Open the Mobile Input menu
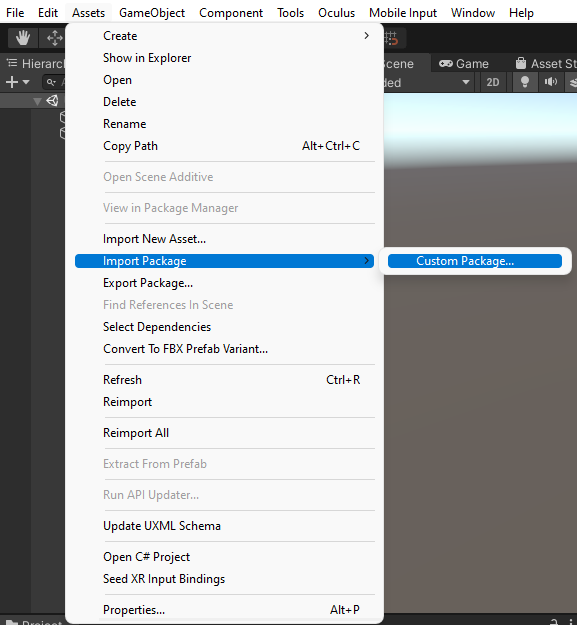The image size is (577, 625). click(403, 13)
